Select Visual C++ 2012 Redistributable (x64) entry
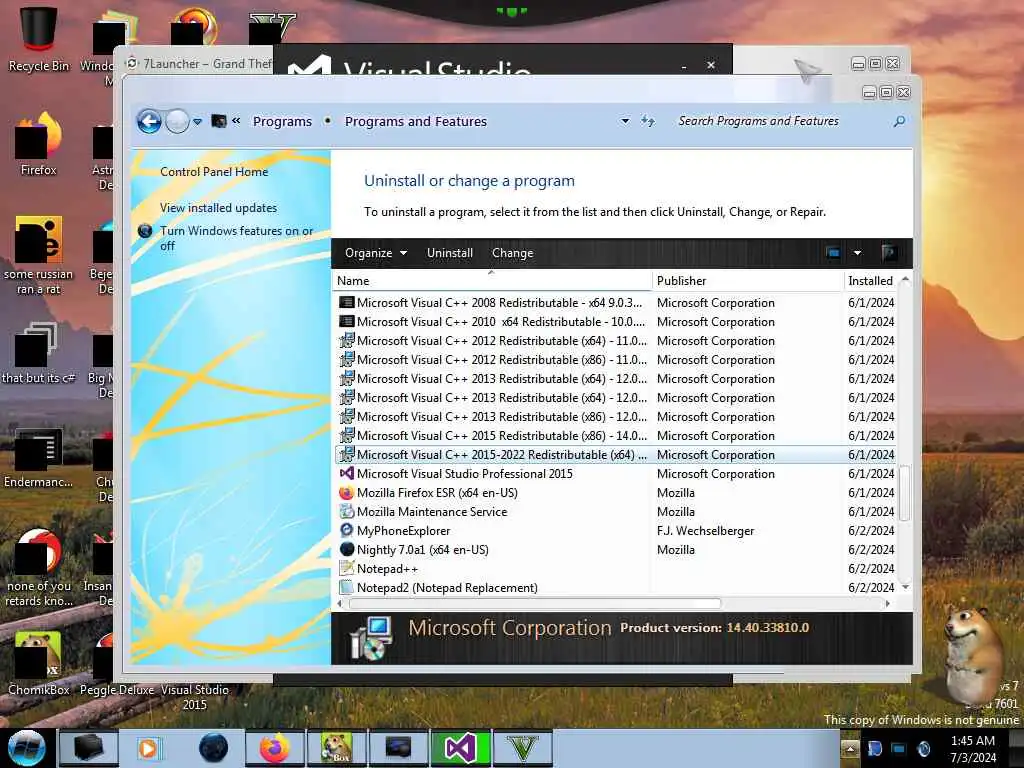This screenshot has height=768, width=1024. (x=616, y=341)
